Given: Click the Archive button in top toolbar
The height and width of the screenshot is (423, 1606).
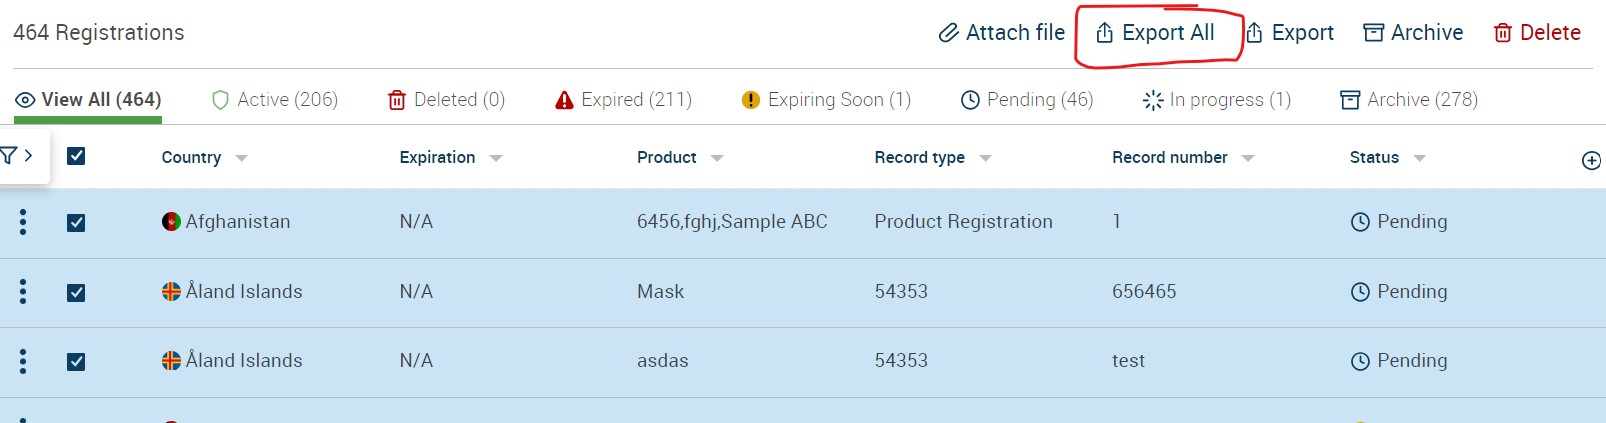Looking at the screenshot, I should click(1413, 33).
